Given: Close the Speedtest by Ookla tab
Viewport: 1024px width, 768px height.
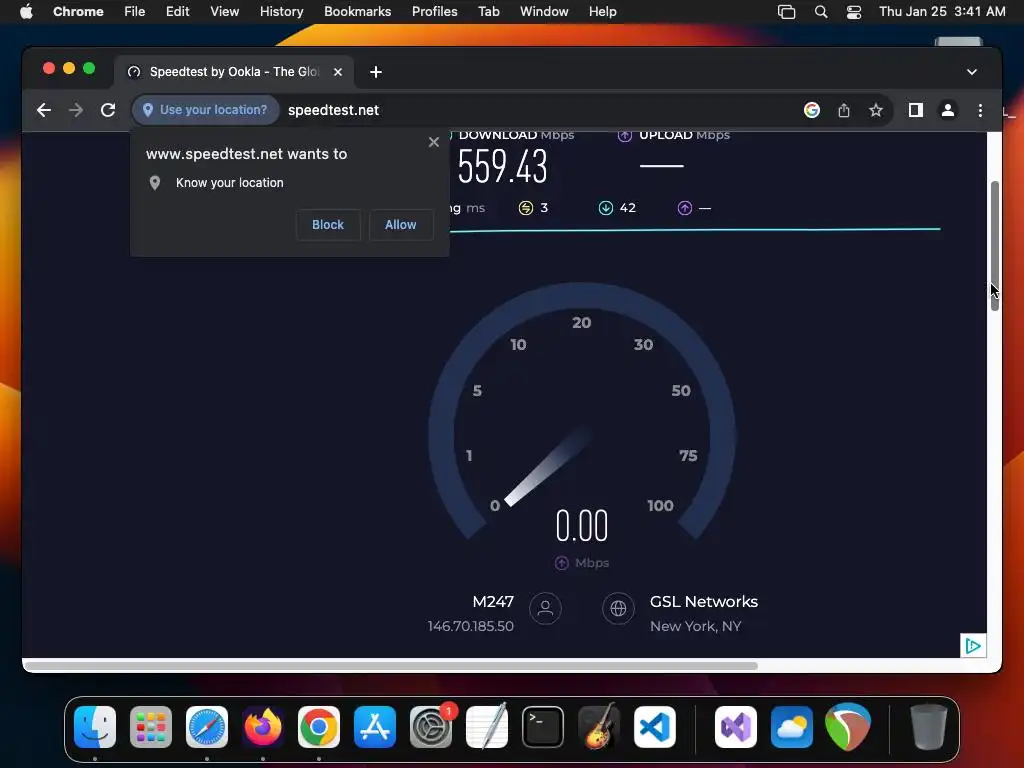Looking at the screenshot, I should [x=338, y=72].
